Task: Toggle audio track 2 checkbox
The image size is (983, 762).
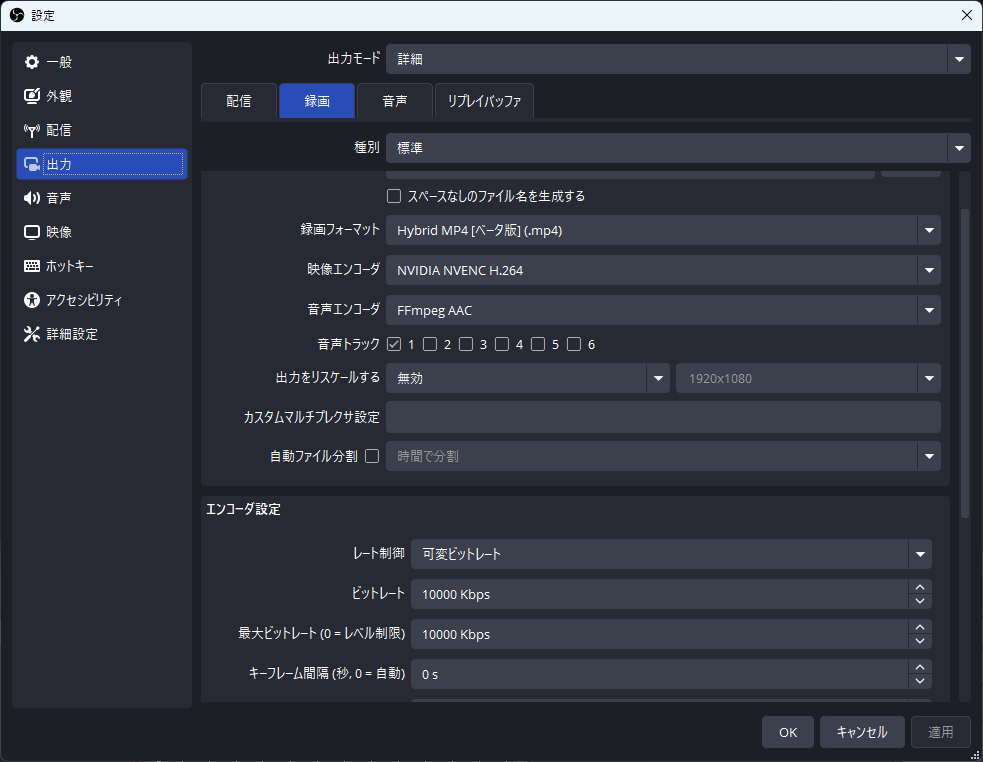Action: [430, 344]
